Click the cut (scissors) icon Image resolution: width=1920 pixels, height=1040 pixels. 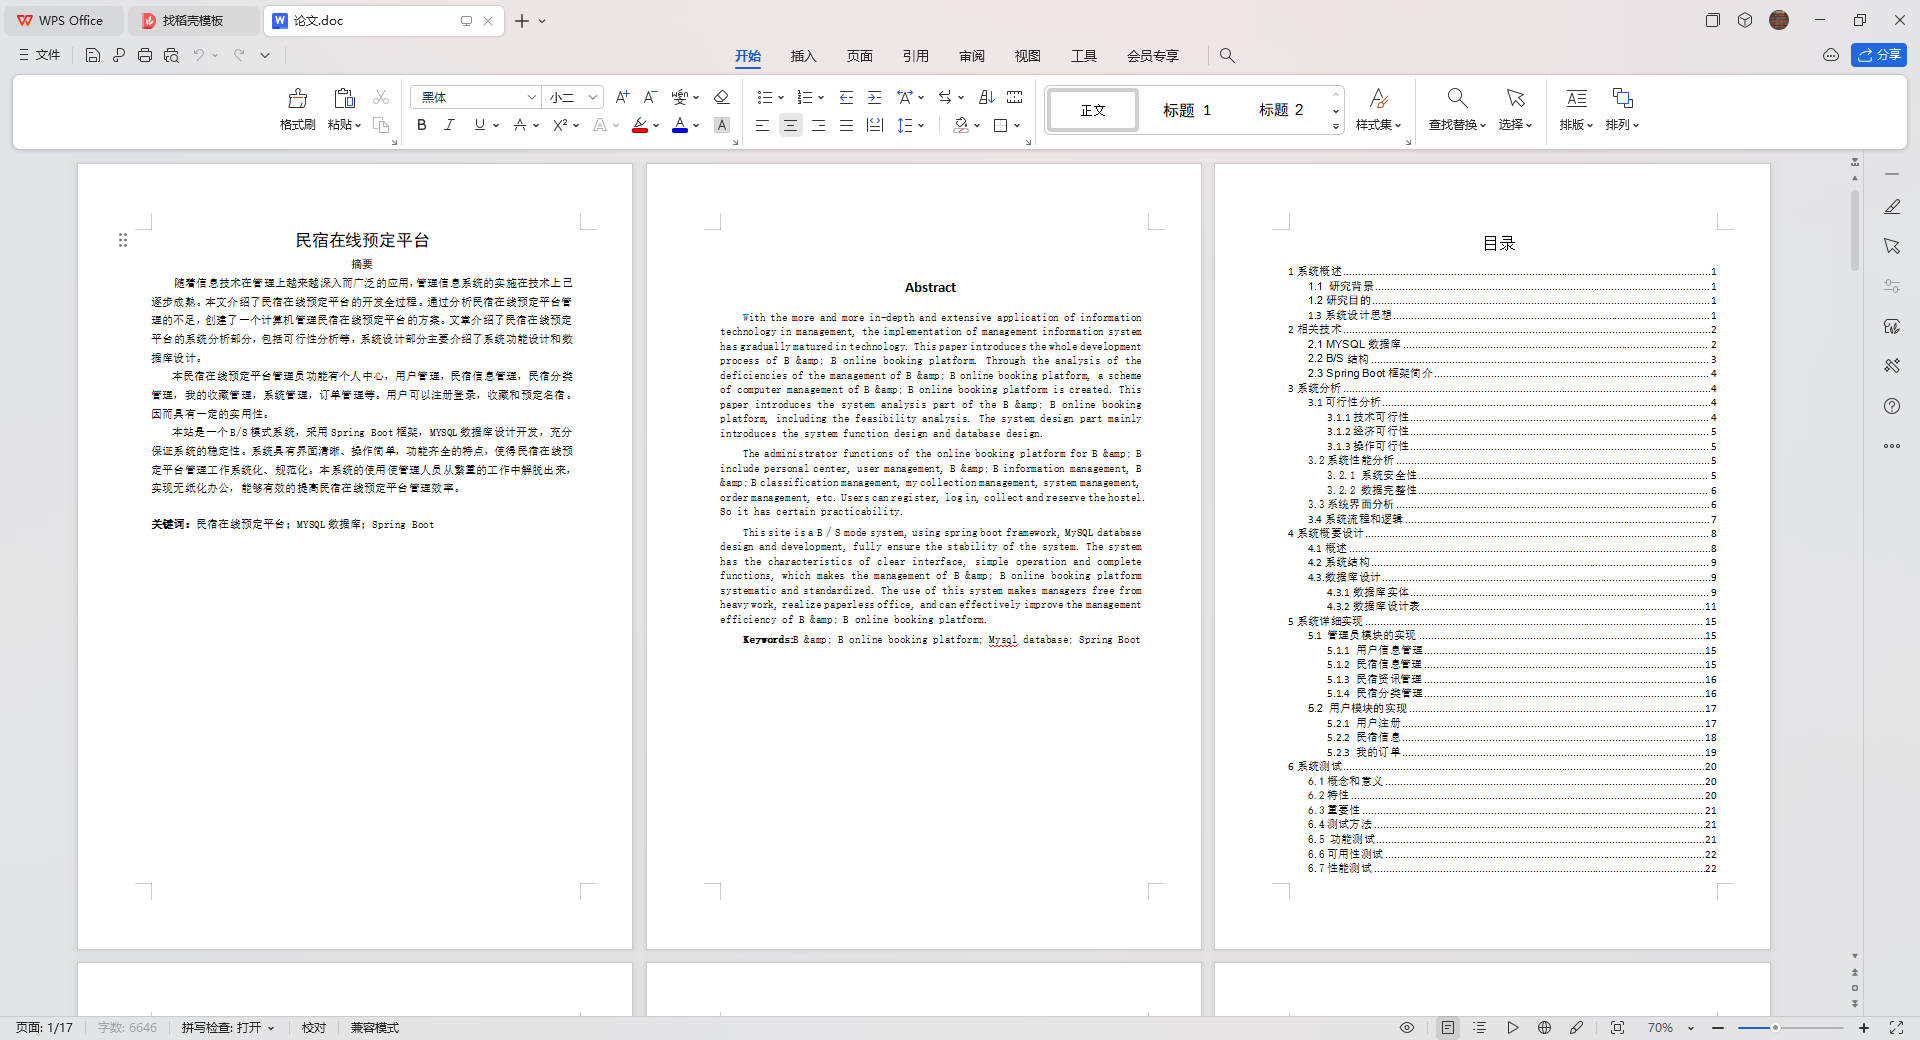[381, 98]
